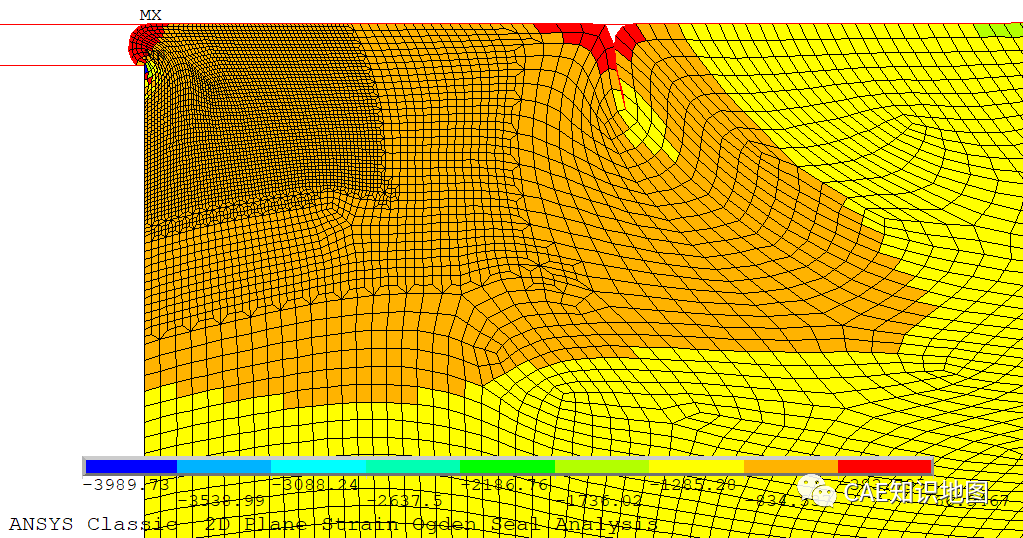The image size is (1023, 538).
Task: Click the red legend color band
Action: (x=884, y=466)
